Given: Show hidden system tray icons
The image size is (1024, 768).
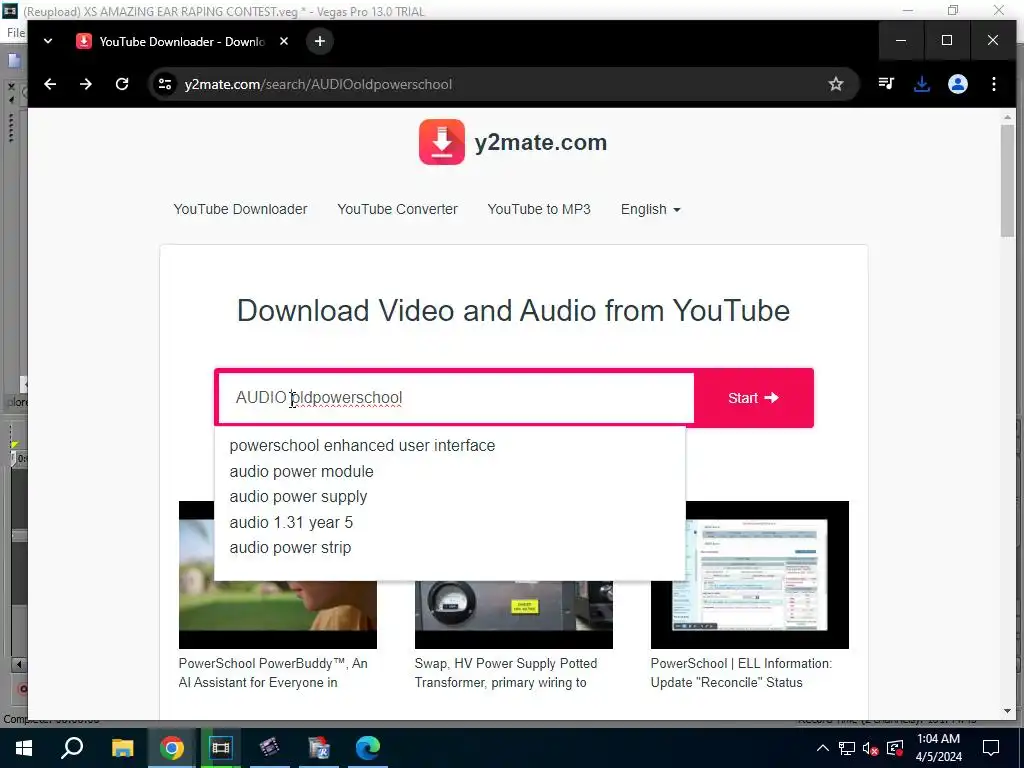Looking at the screenshot, I should [x=823, y=748].
